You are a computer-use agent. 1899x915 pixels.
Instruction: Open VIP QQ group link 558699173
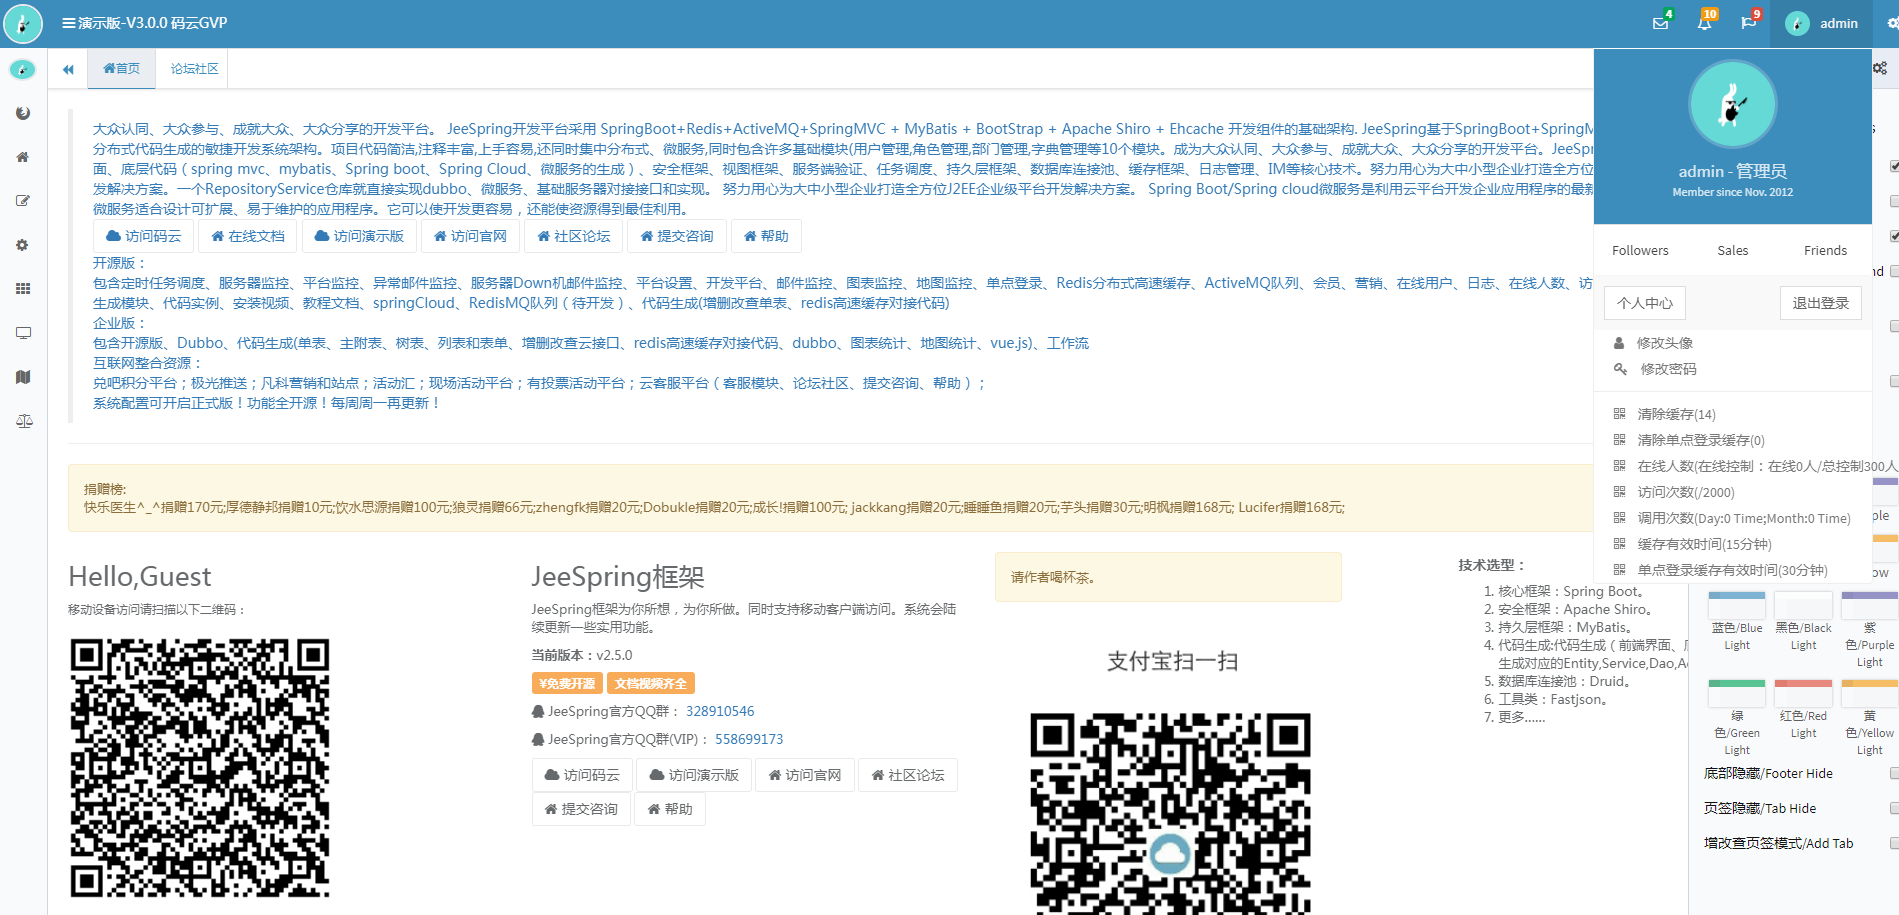[x=749, y=739]
